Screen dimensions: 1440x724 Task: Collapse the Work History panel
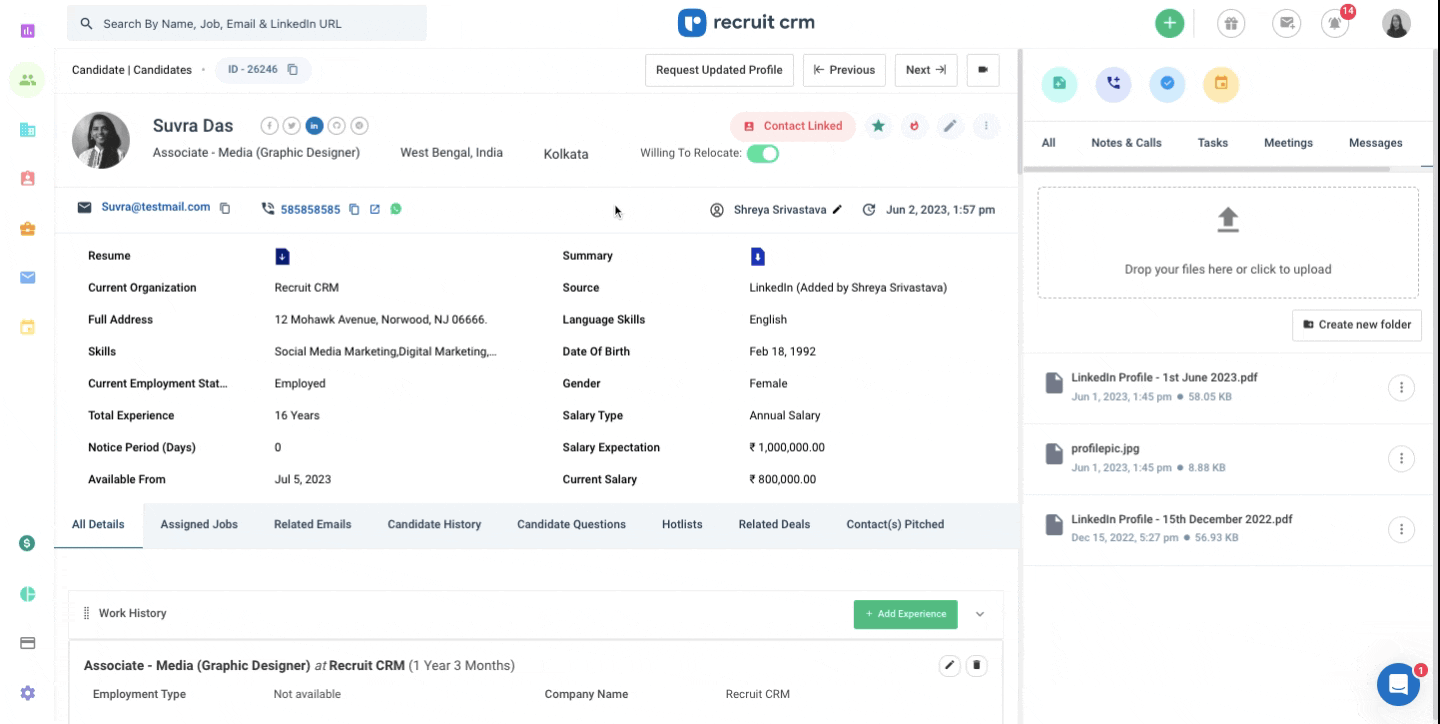click(x=979, y=614)
